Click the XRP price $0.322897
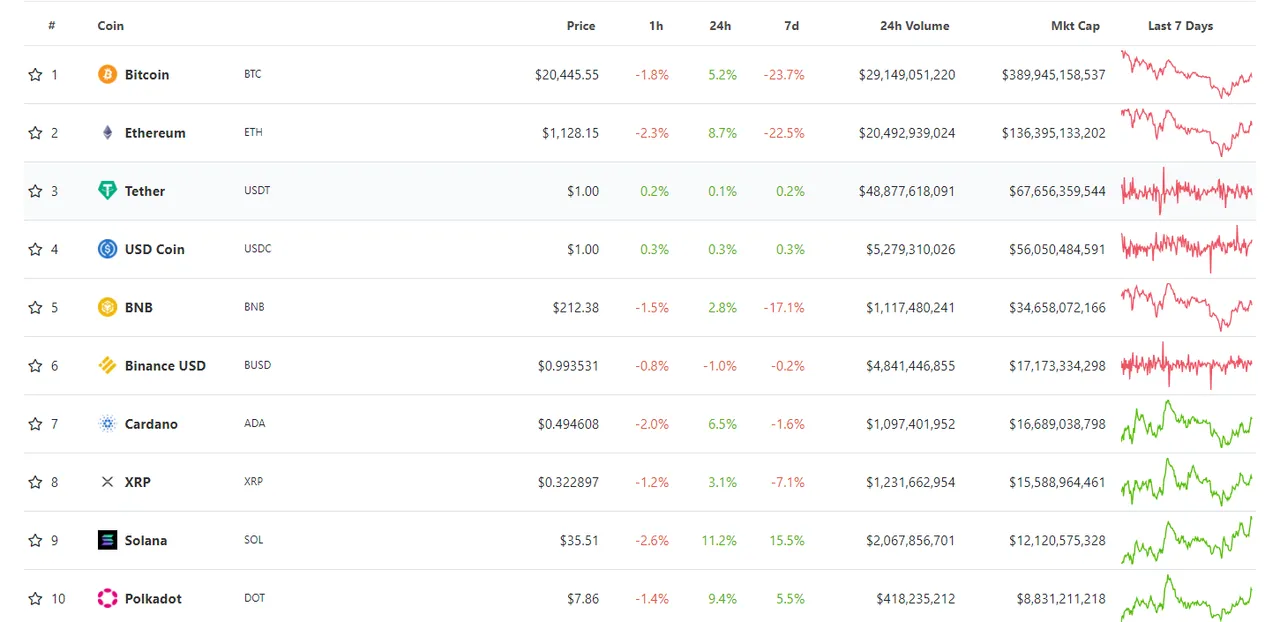The image size is (1280, 622). (x=568, y=482)
